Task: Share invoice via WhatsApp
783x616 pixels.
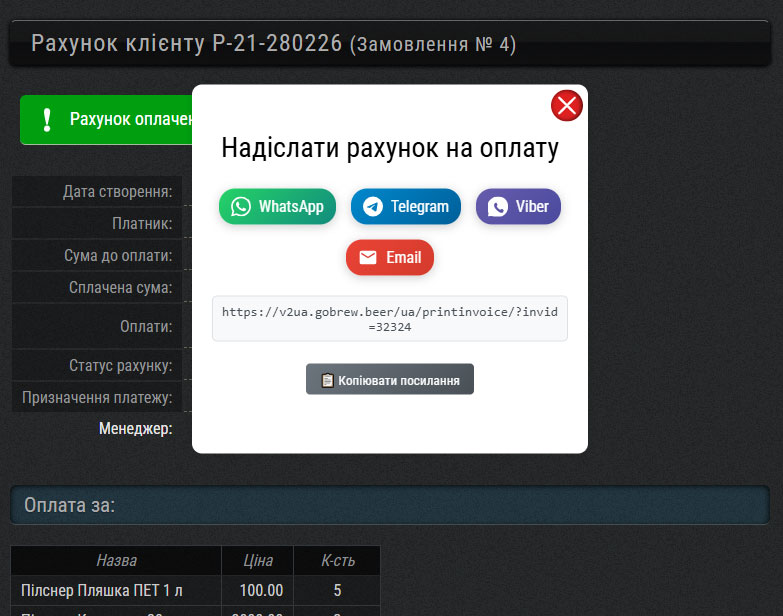Action: (x=277, y=206)
